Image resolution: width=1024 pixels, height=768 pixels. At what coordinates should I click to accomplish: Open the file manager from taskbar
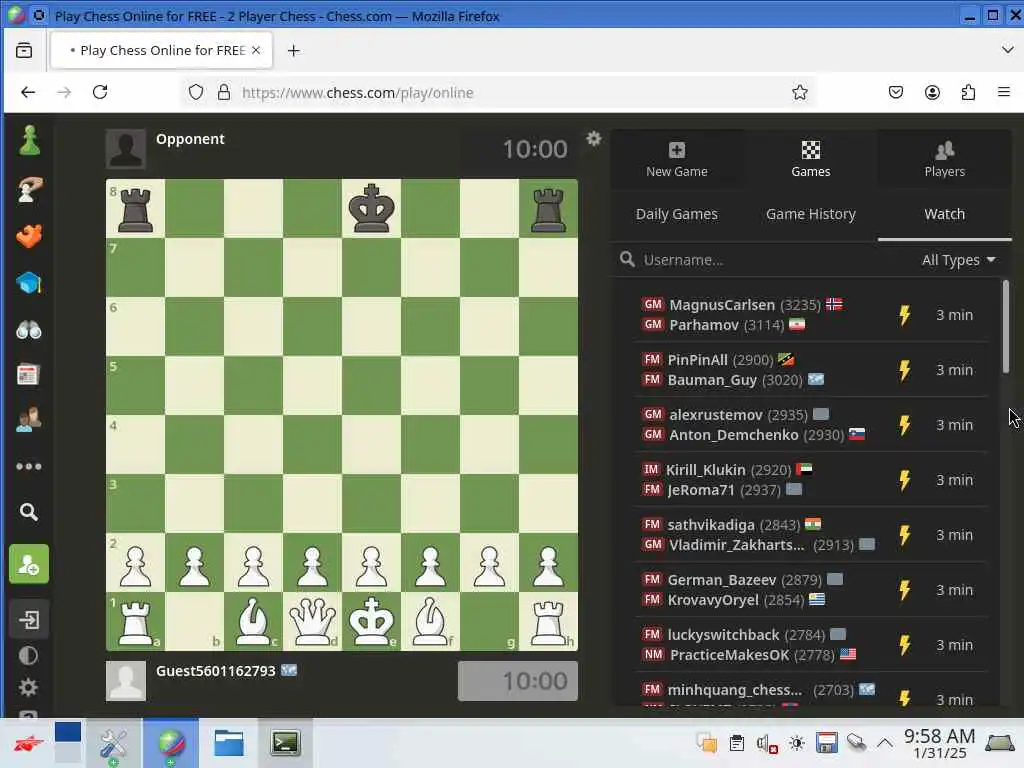(229, 743)
